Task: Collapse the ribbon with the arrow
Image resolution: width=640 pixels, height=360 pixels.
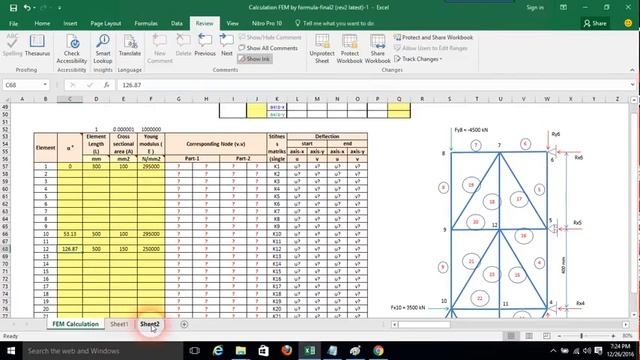Action: [632, 70]
